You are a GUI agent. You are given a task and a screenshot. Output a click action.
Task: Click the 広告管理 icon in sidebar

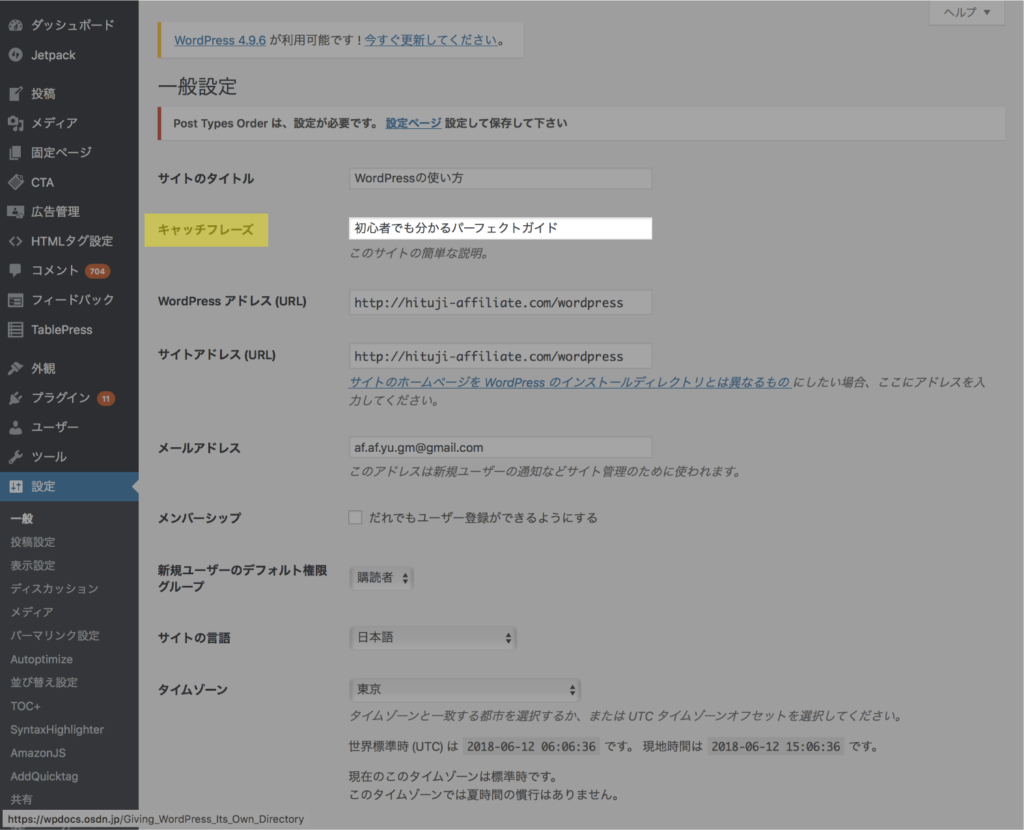16,212
